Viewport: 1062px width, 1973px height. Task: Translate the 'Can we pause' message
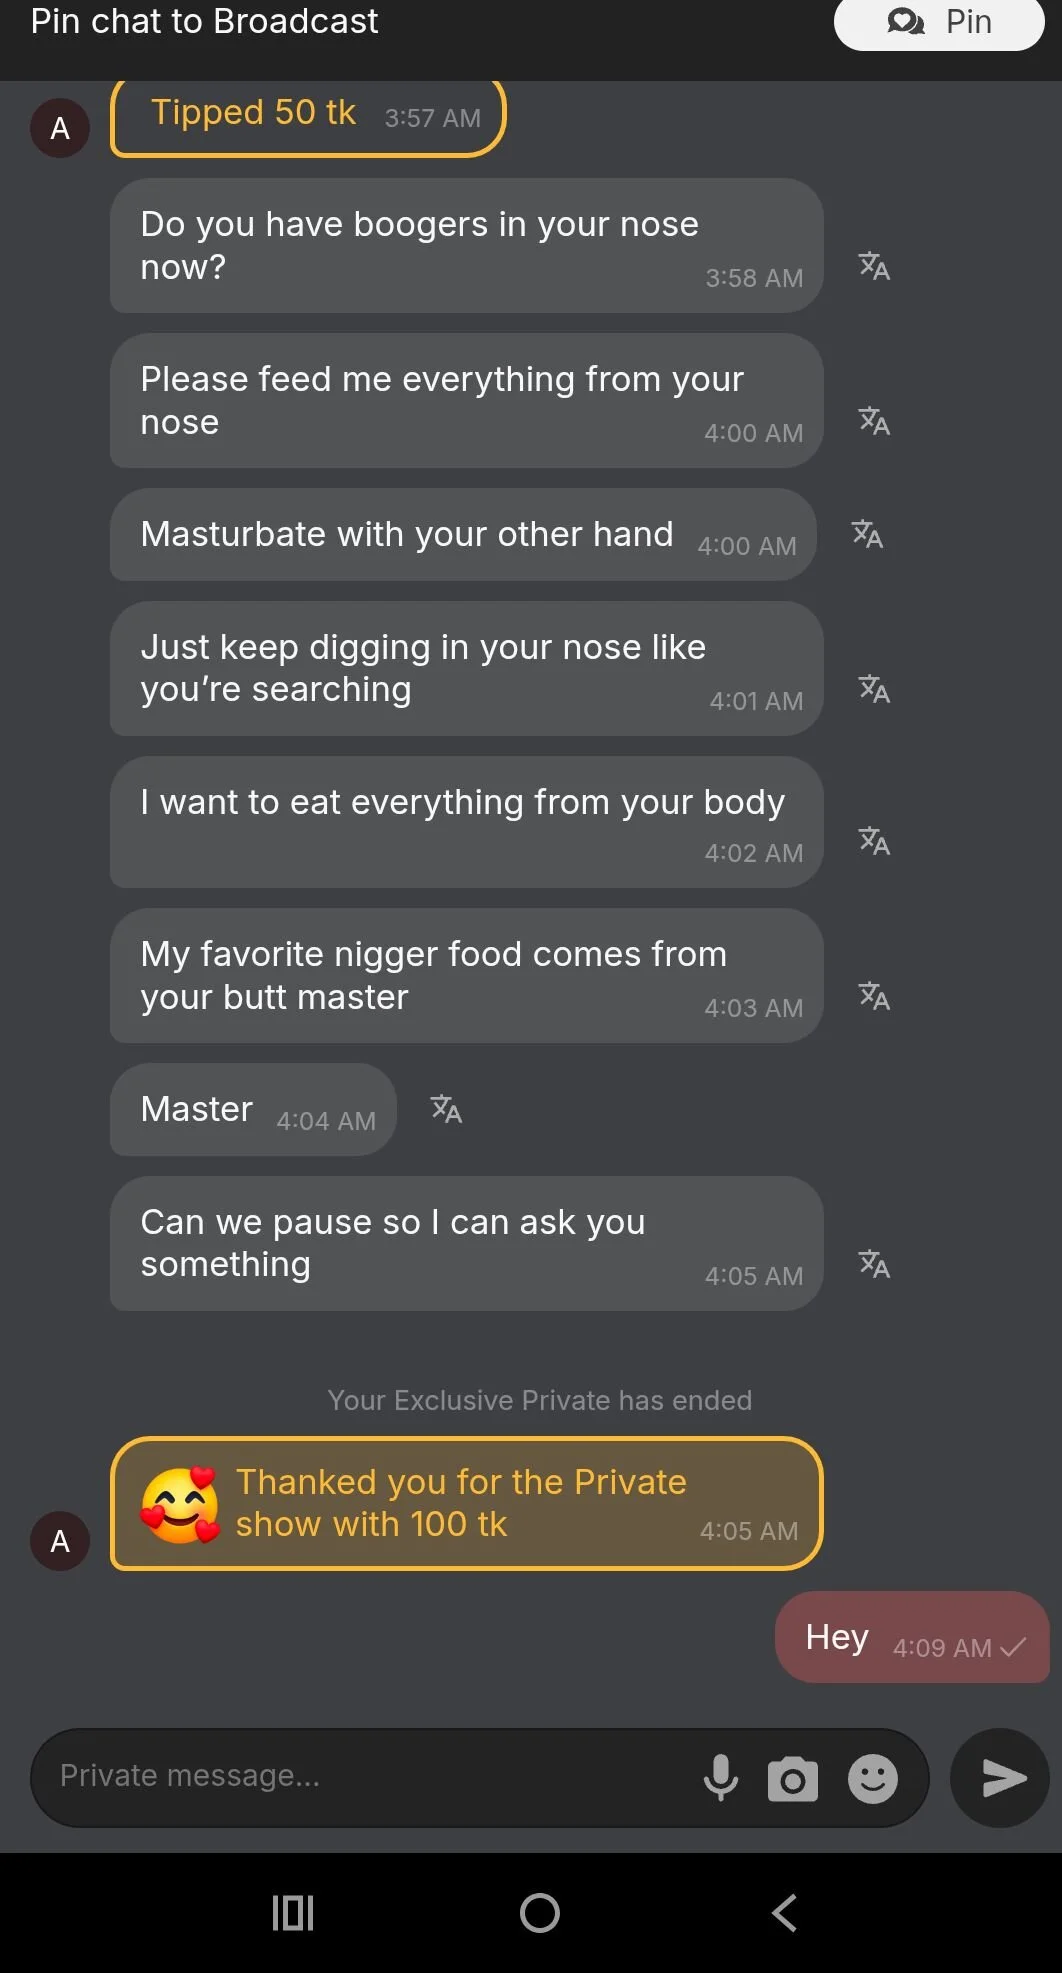[874, 1264]
